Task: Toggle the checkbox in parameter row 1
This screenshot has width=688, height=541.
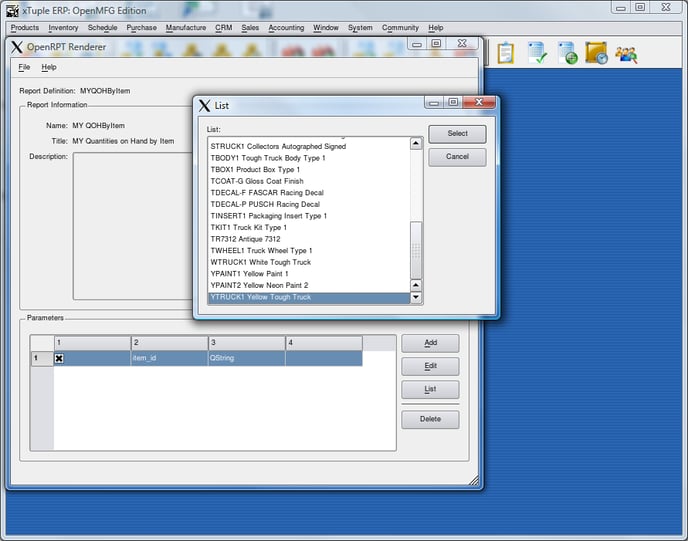Action: (59, 358)
